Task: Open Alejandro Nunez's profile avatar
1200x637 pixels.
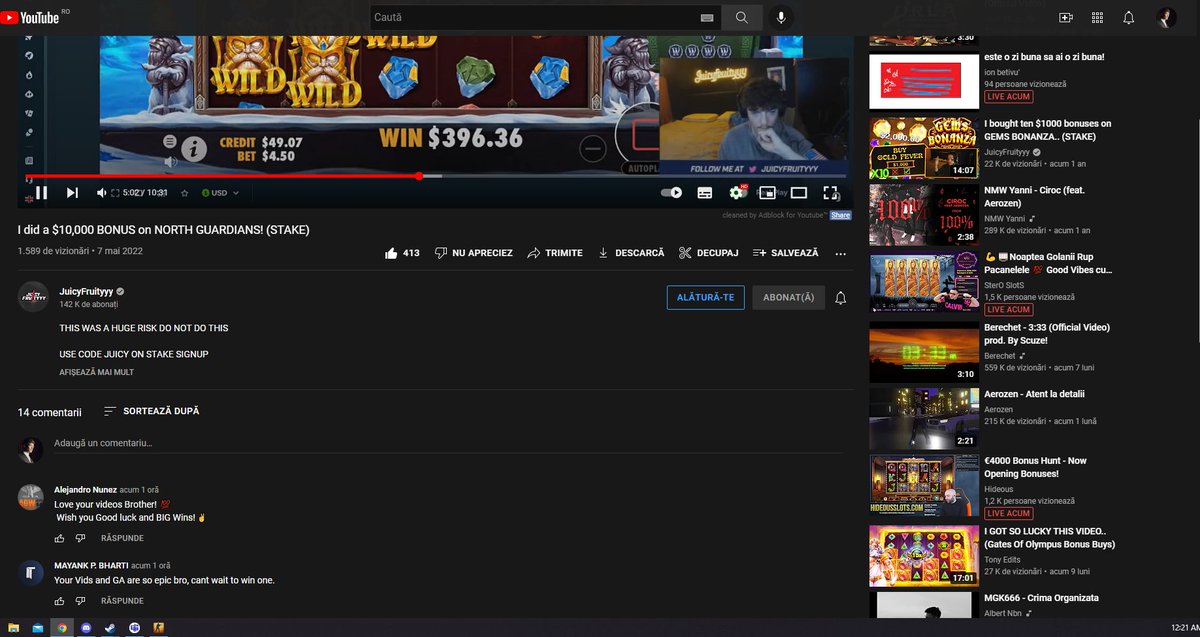Action: point(31,497)
